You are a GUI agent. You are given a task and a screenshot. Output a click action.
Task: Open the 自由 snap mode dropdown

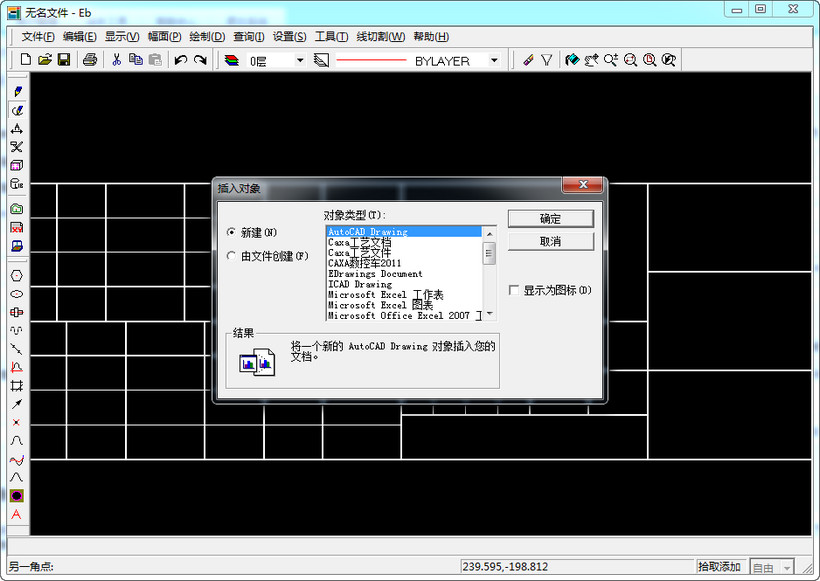click(787, 567)
